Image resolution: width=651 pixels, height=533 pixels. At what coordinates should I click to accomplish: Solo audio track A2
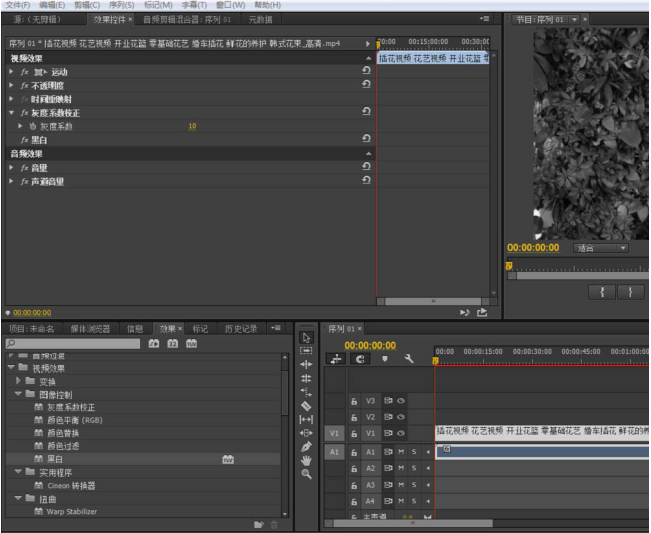click(x=414, y=468)
